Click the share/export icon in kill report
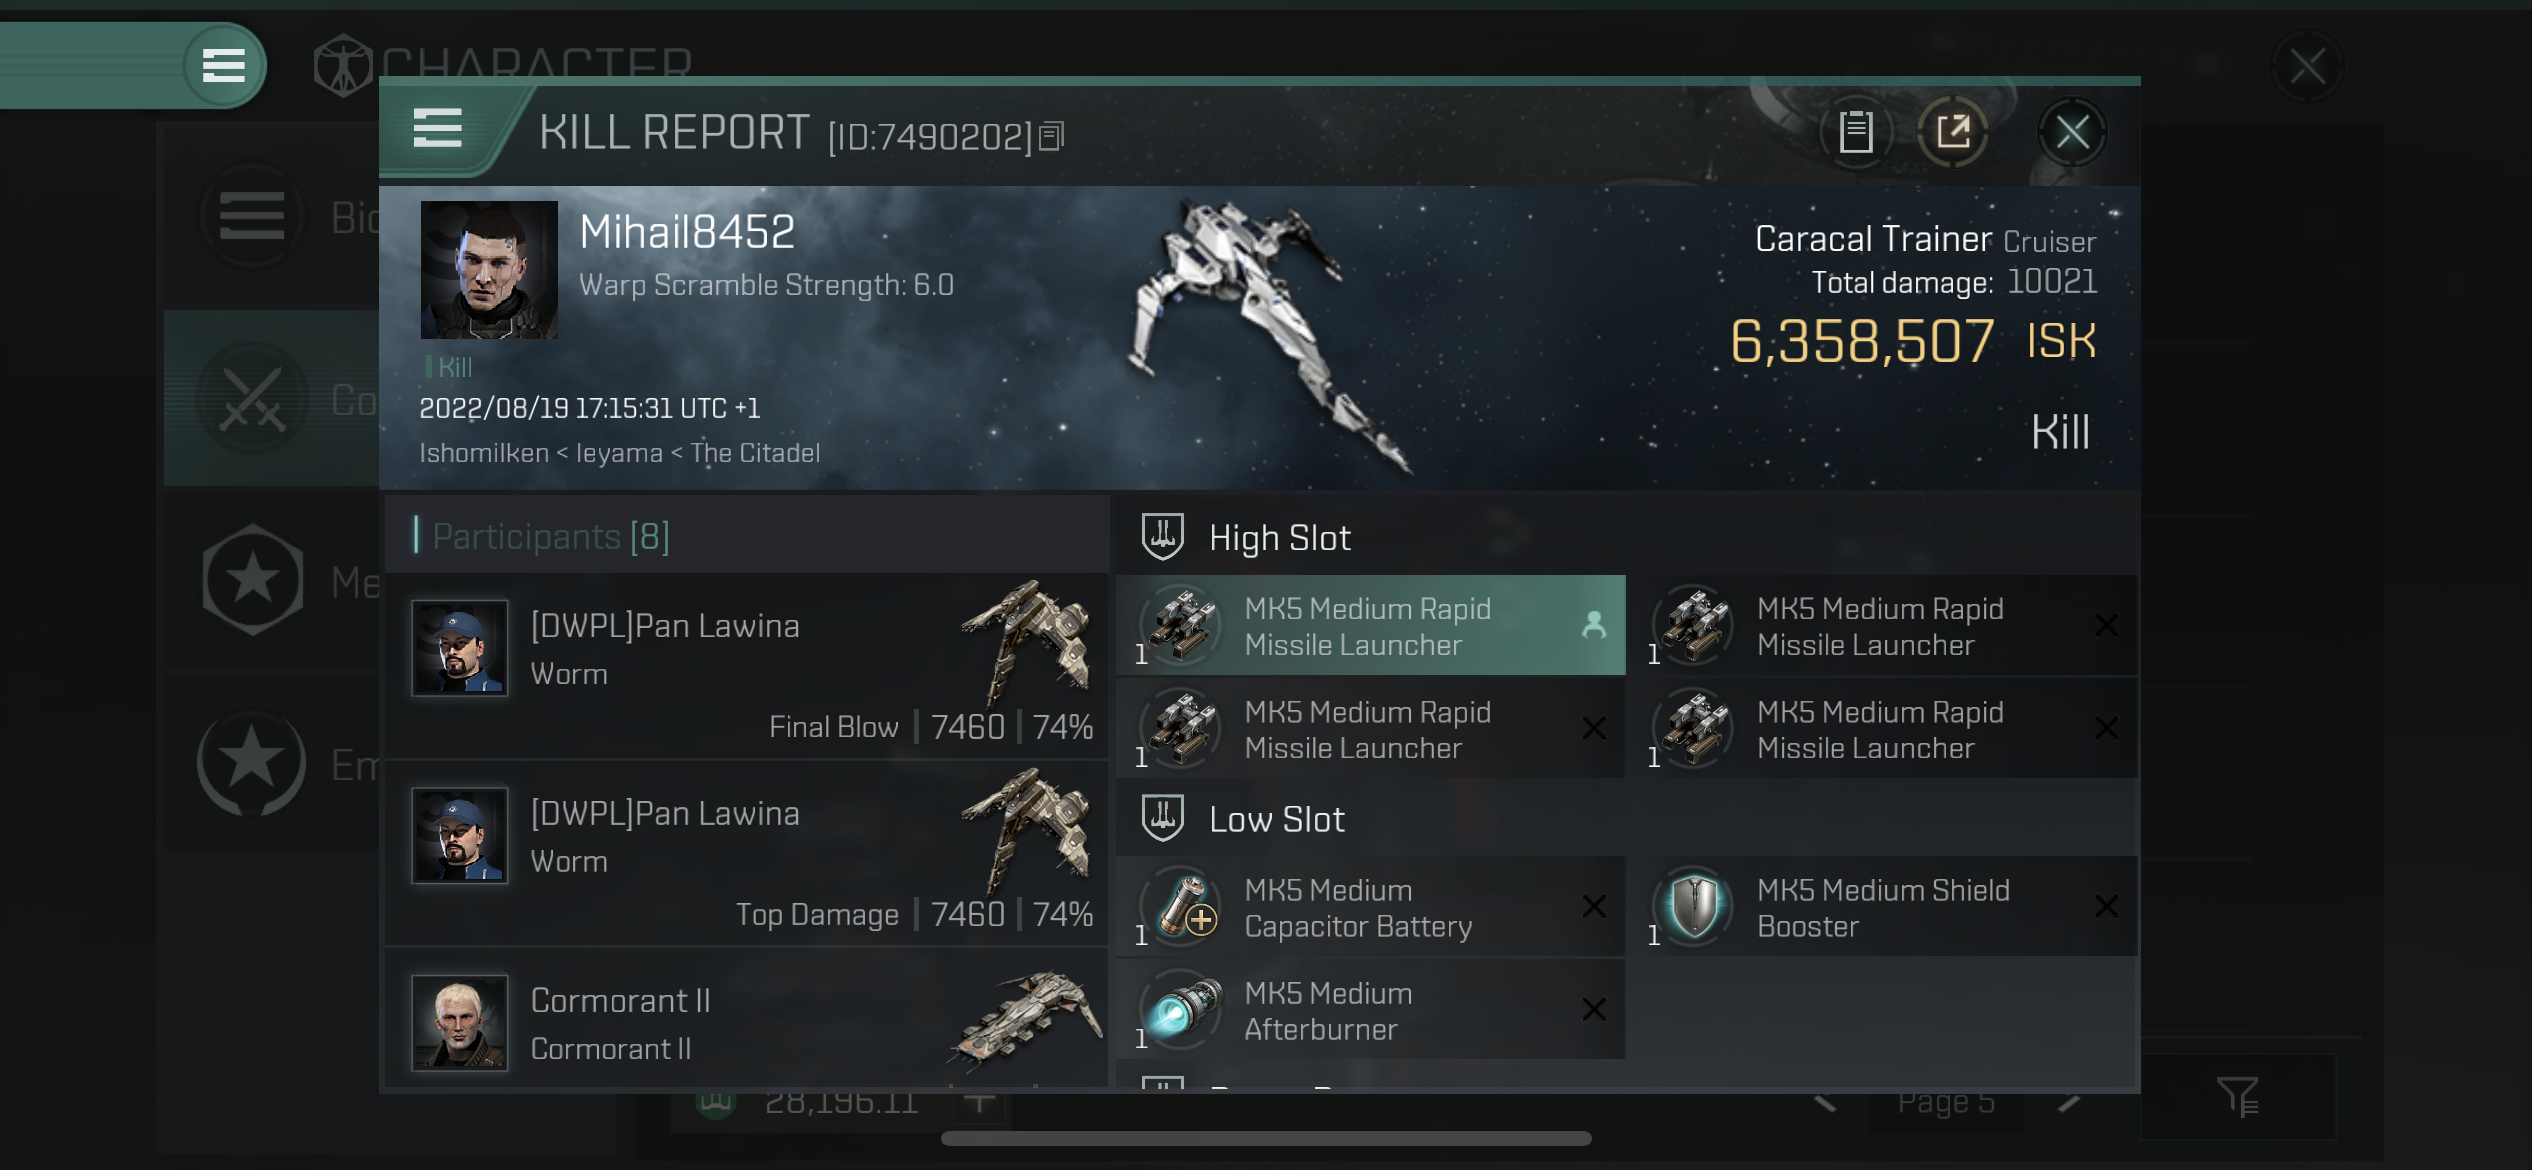Screen dimensions: 2532x1170 pos(1954,132)
